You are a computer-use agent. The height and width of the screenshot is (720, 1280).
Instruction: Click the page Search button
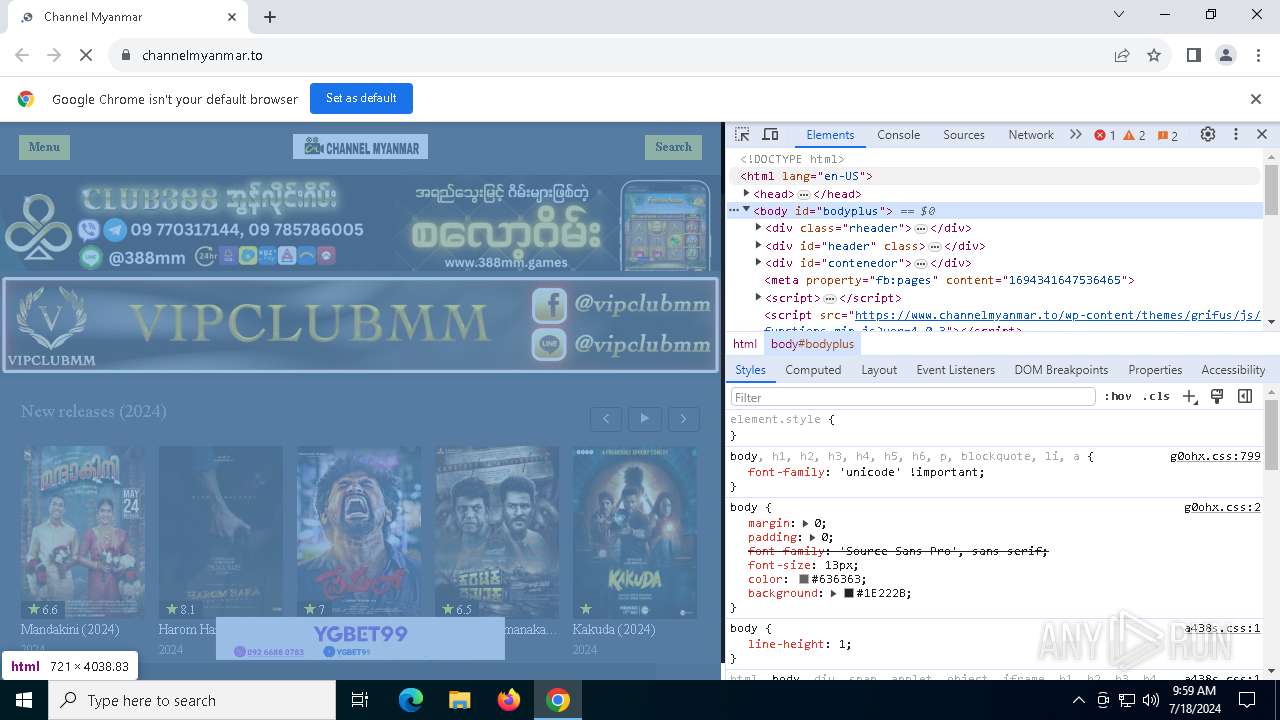point(673,147)
